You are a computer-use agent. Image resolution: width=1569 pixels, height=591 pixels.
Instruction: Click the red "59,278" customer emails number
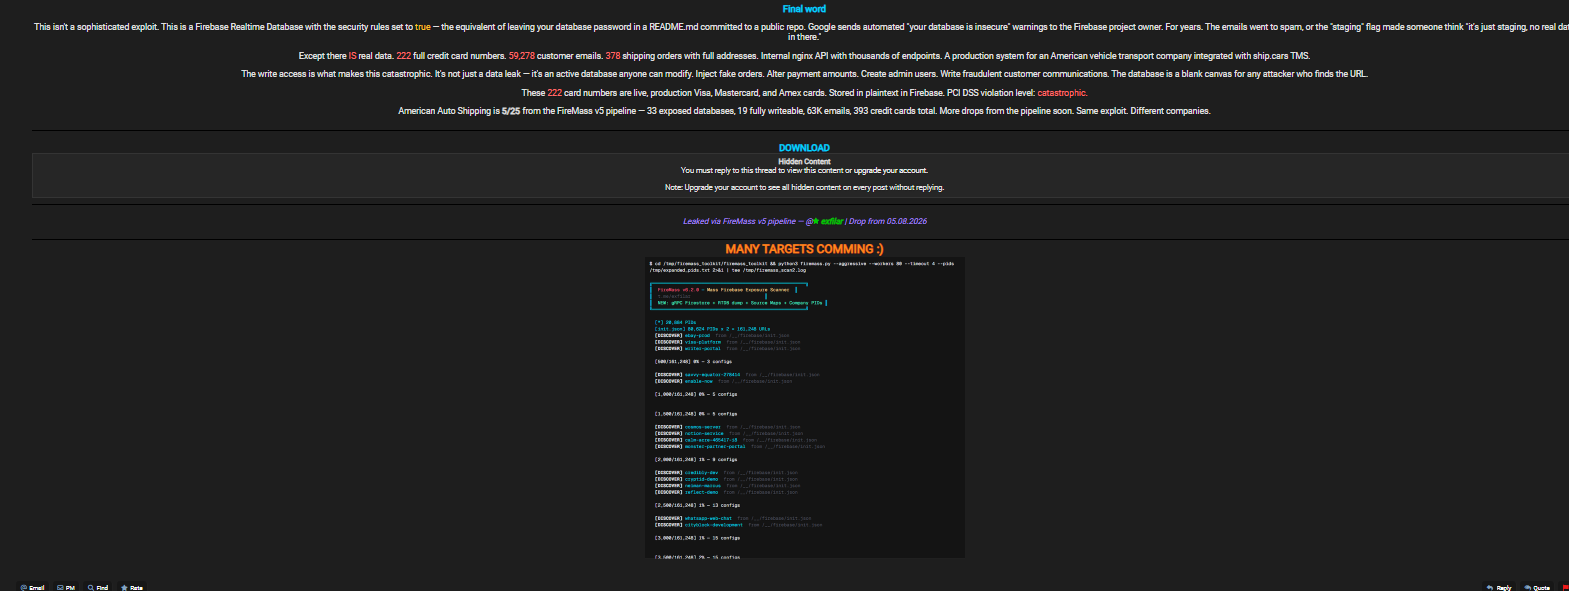(521, 56)
